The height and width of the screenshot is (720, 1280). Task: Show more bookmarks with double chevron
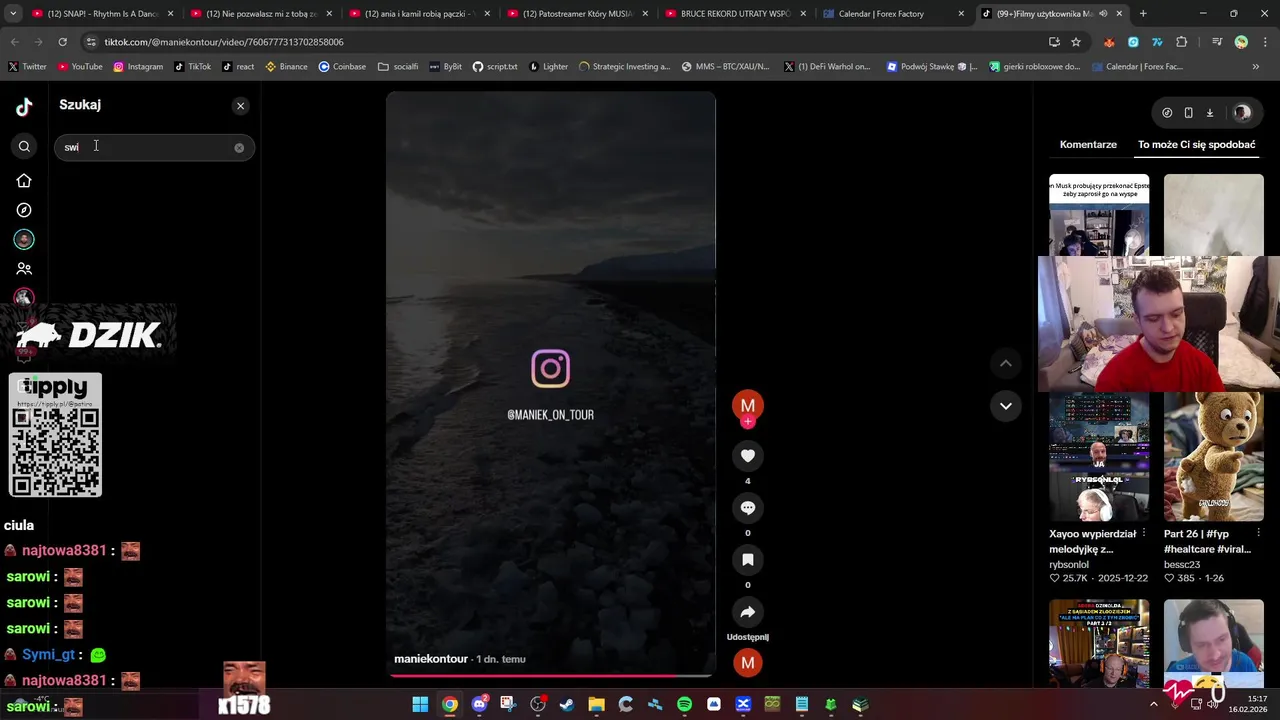(1256, 67)
